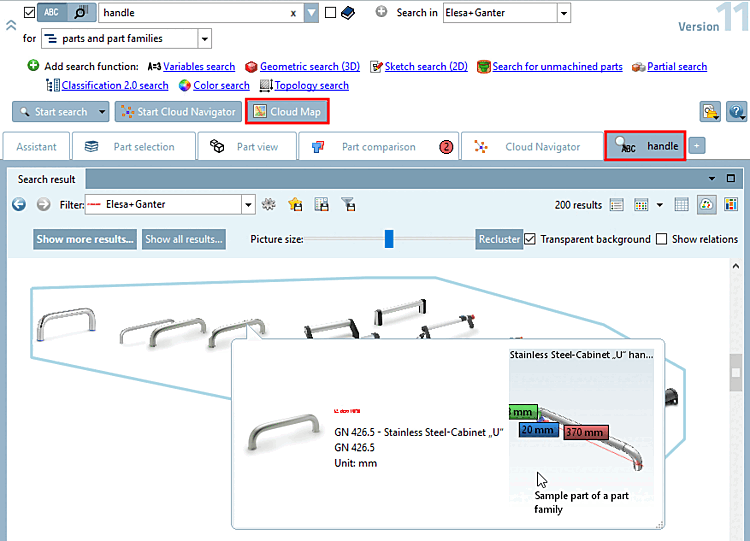Open Topology search link
This screenshot has width=750, height=541.
pyautogui.click(x=311, y=85)
